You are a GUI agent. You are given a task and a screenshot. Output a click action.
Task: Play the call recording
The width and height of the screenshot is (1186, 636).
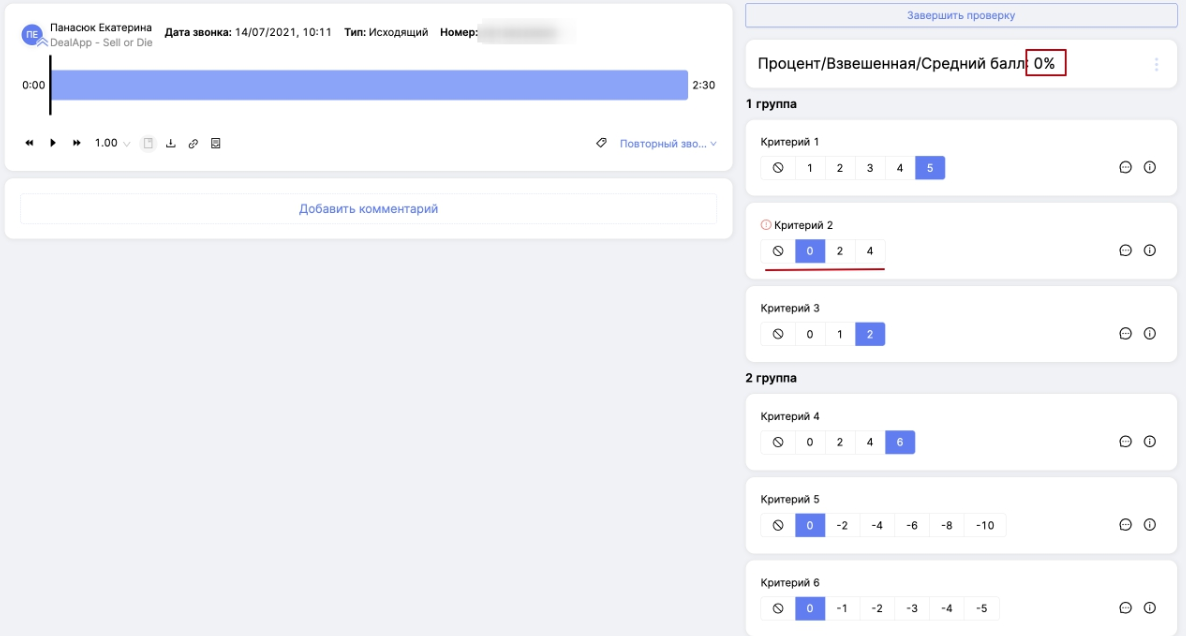(x=53, y=143)
